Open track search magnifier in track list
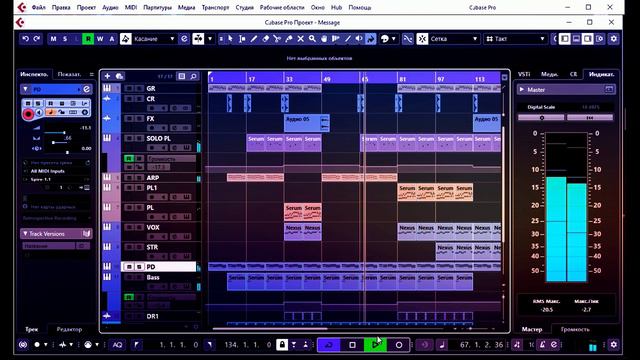The height and width of the screenshot is (360, 640). point(193,76)
